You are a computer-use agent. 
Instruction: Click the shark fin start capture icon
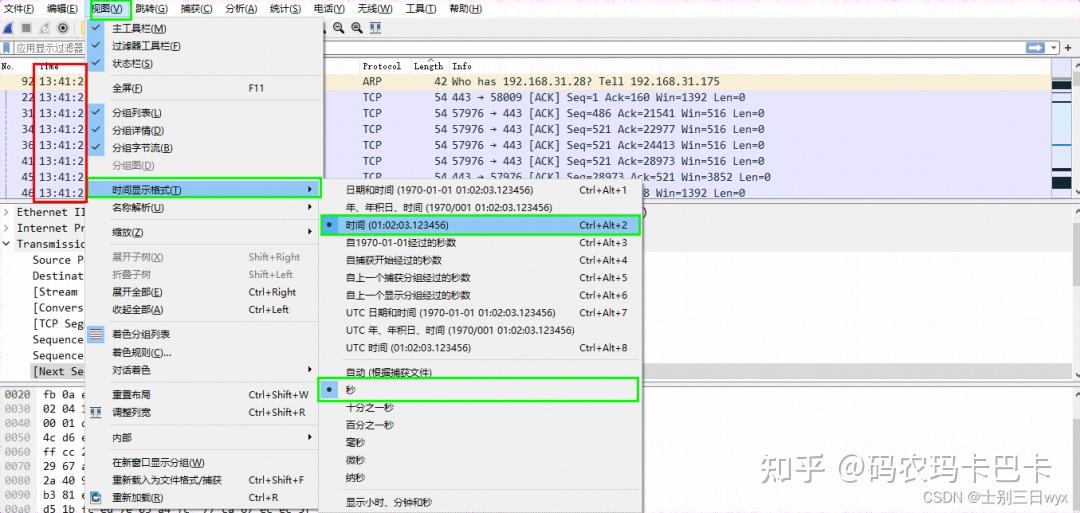click(x=9, y=28)
